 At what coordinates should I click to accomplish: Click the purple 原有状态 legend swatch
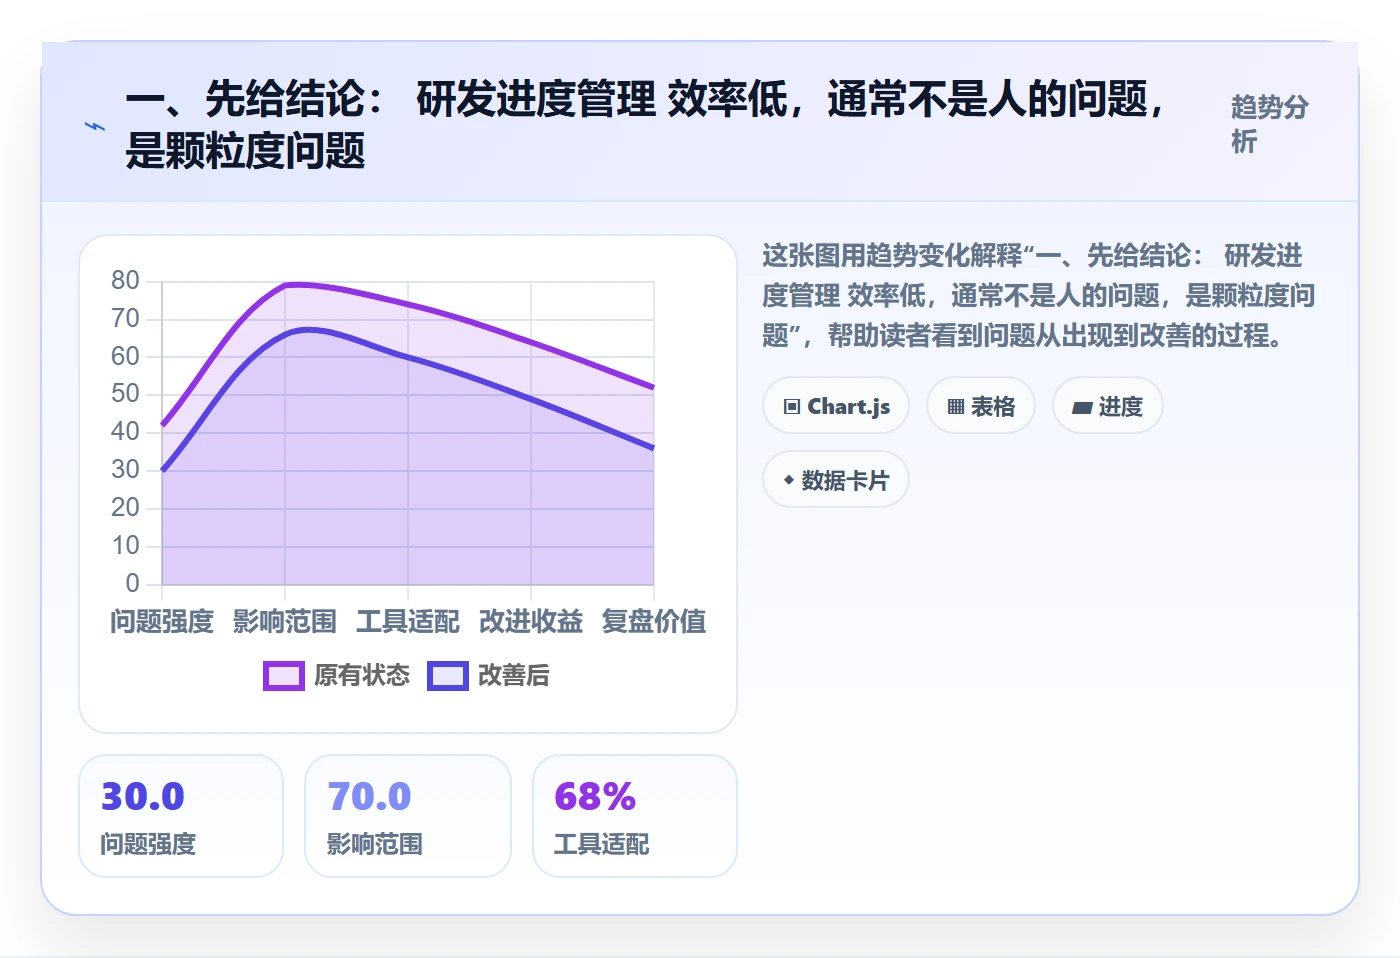click(x=284, y=676)
